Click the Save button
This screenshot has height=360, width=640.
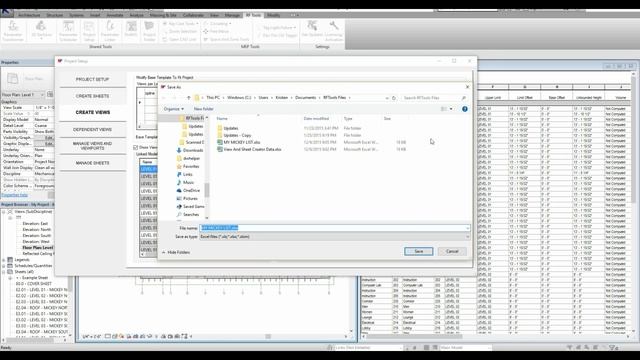419,251
